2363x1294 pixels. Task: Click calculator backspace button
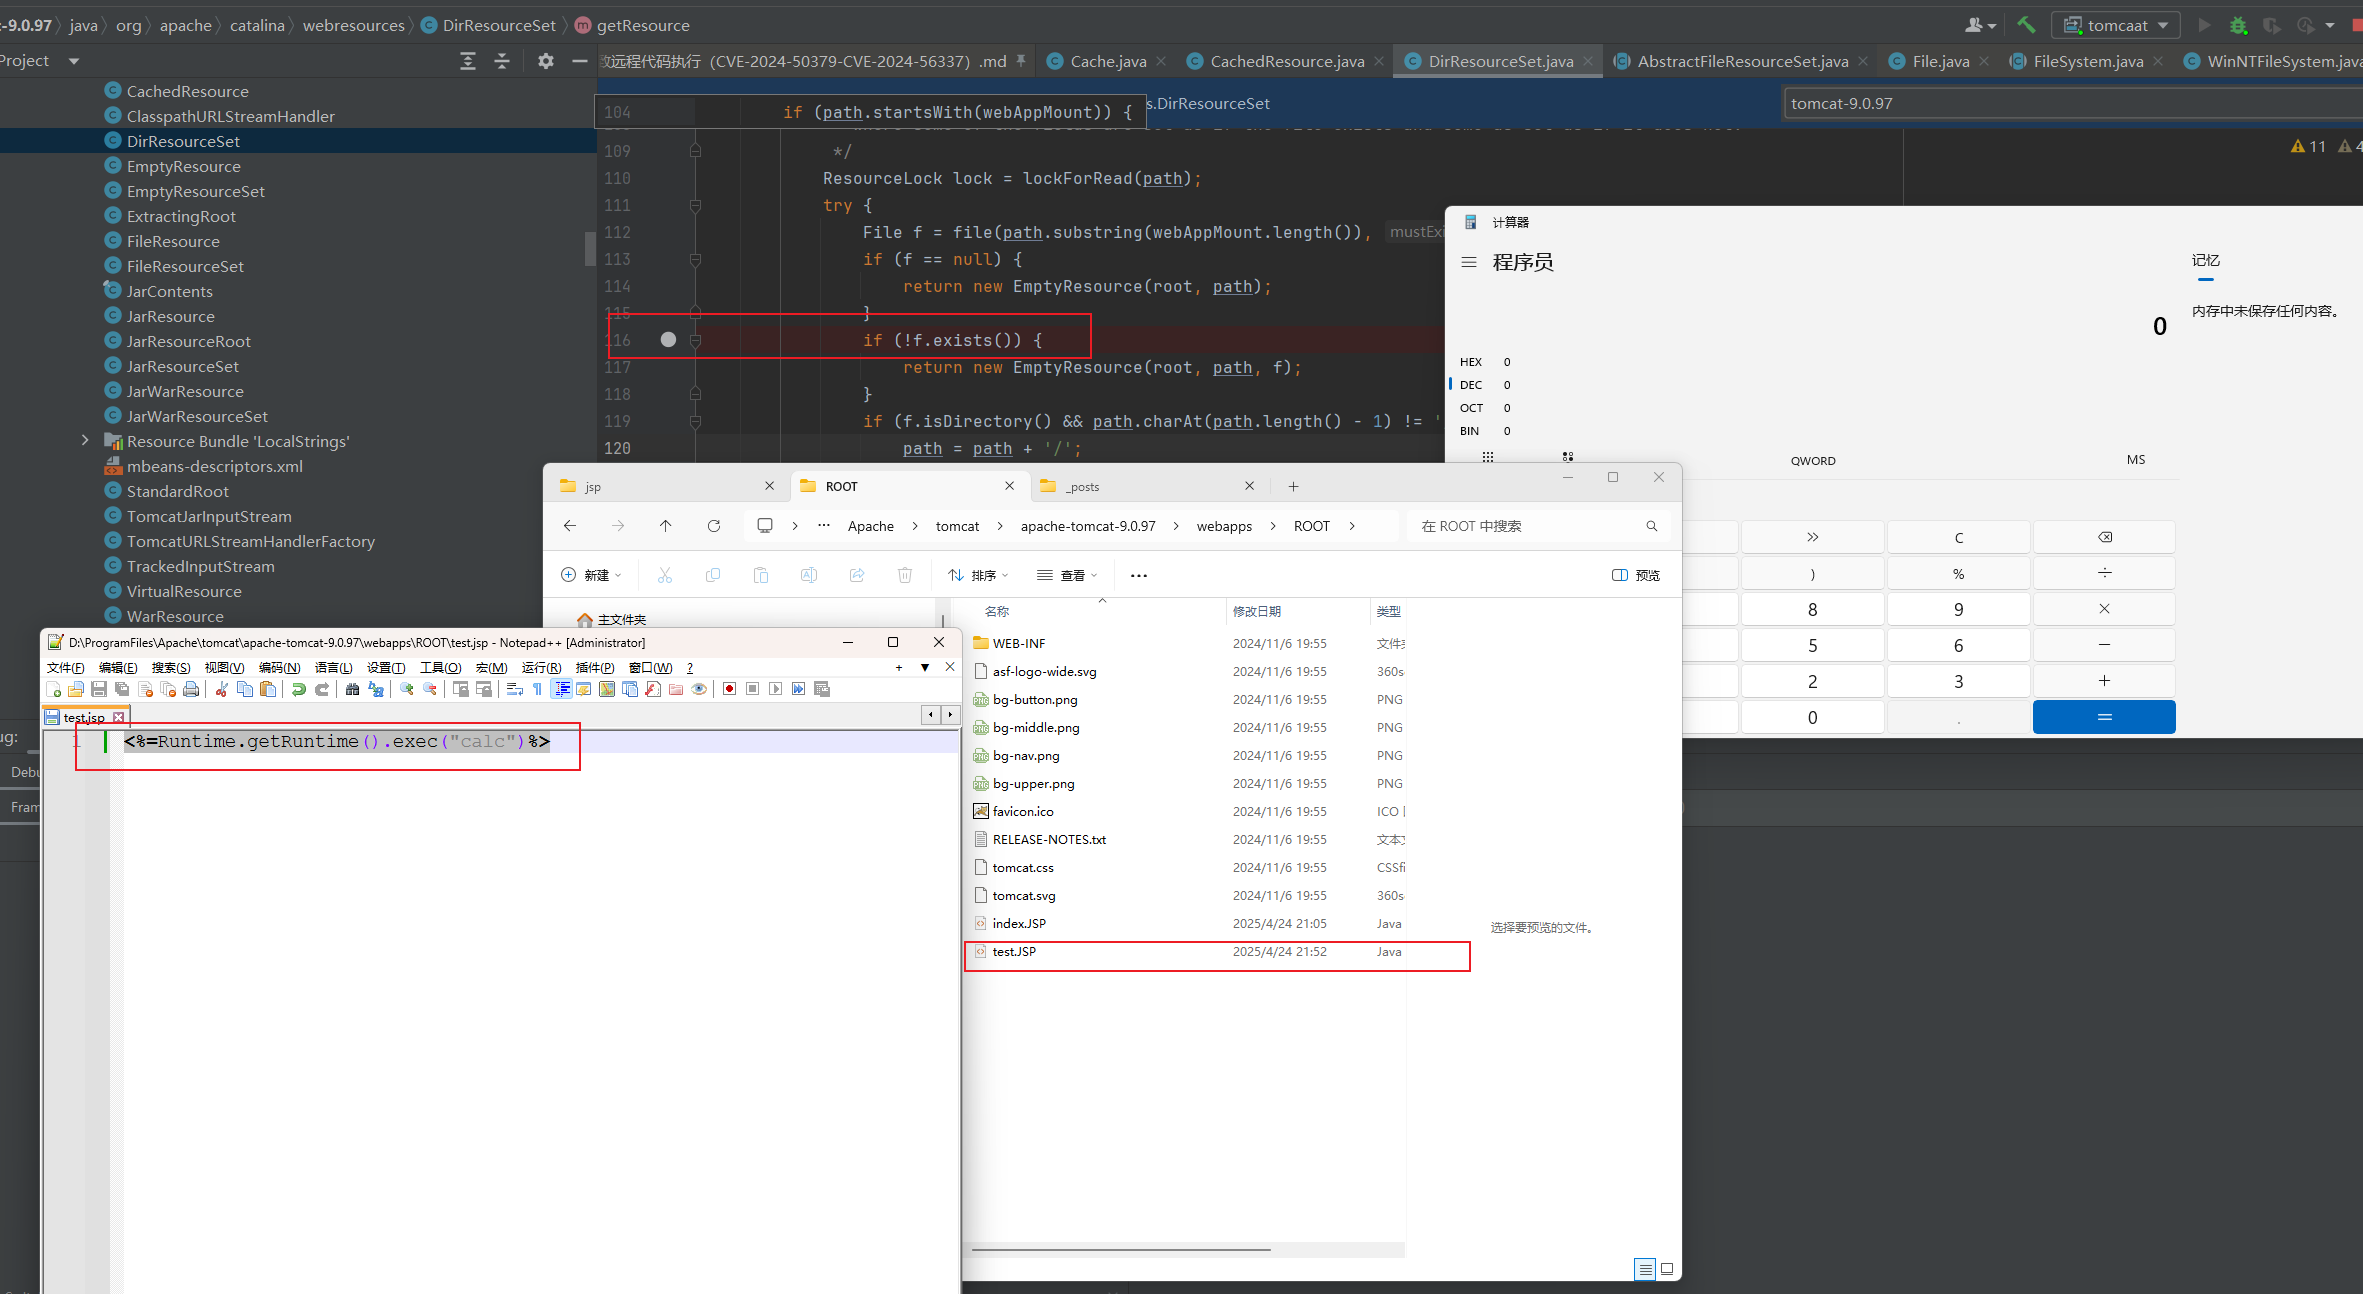2104,538
